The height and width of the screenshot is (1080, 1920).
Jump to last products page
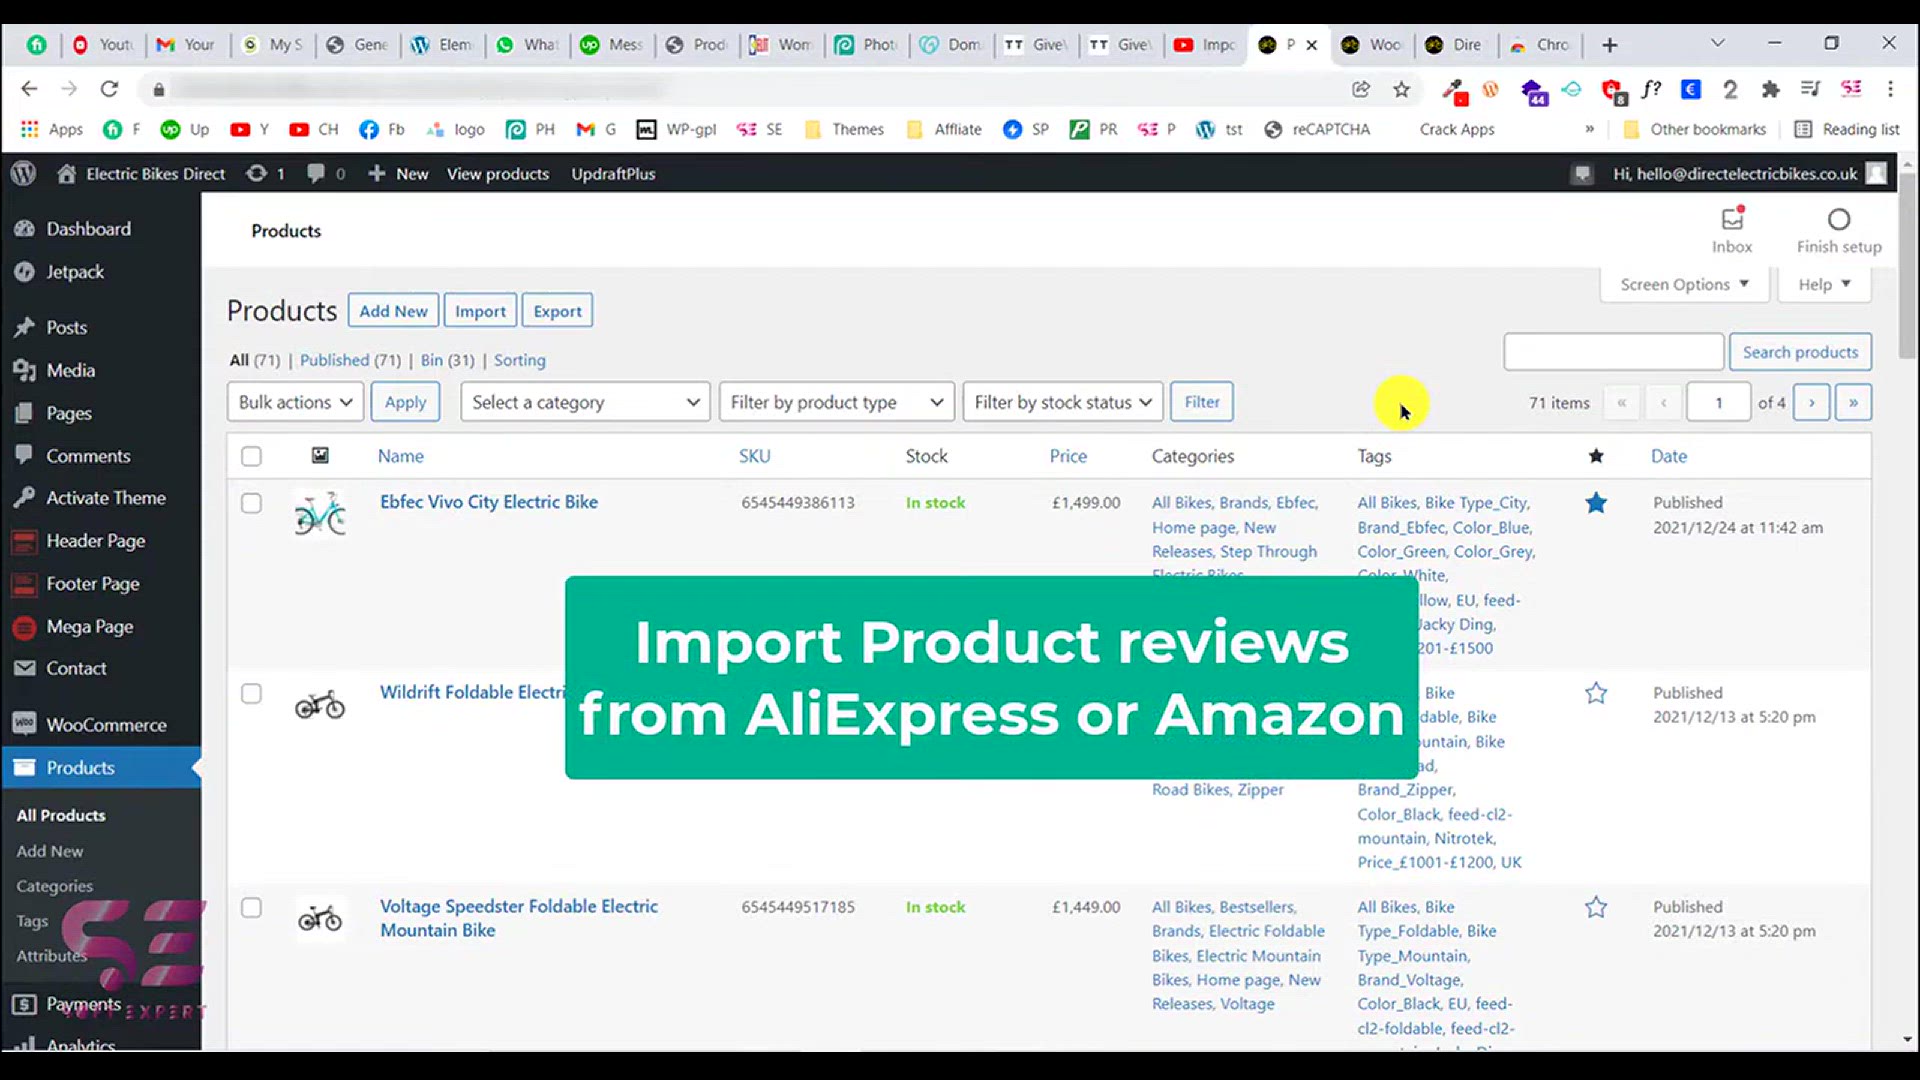point(1853,402)
